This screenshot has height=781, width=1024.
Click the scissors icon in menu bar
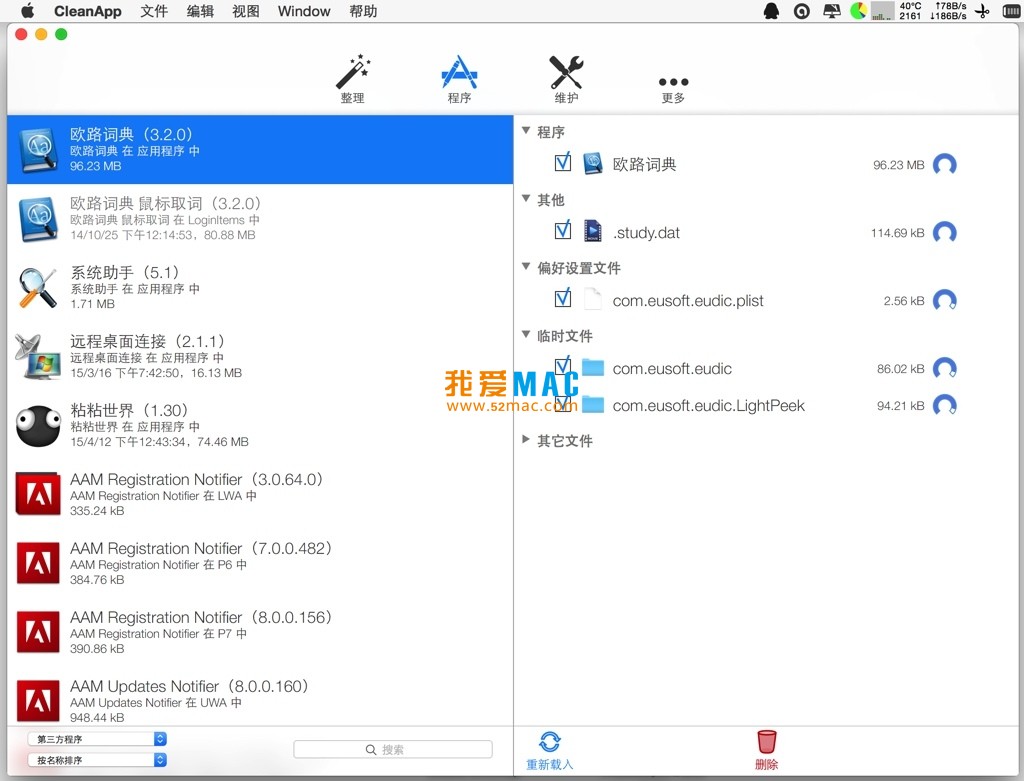click(983, 11)
